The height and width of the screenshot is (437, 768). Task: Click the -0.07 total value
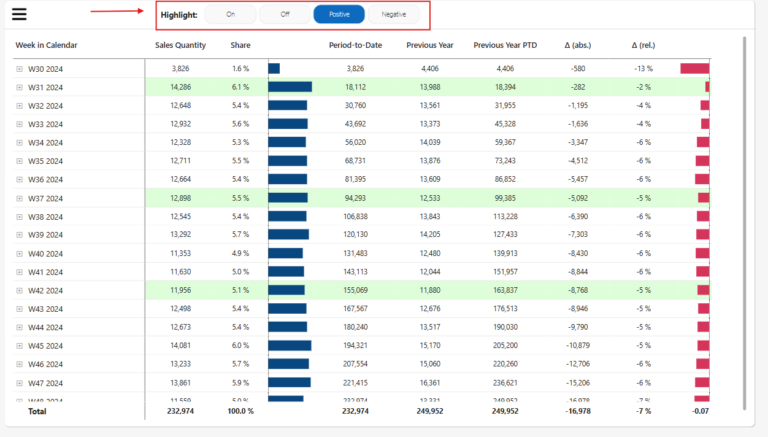pyautogui.click(x=700, y=411)
